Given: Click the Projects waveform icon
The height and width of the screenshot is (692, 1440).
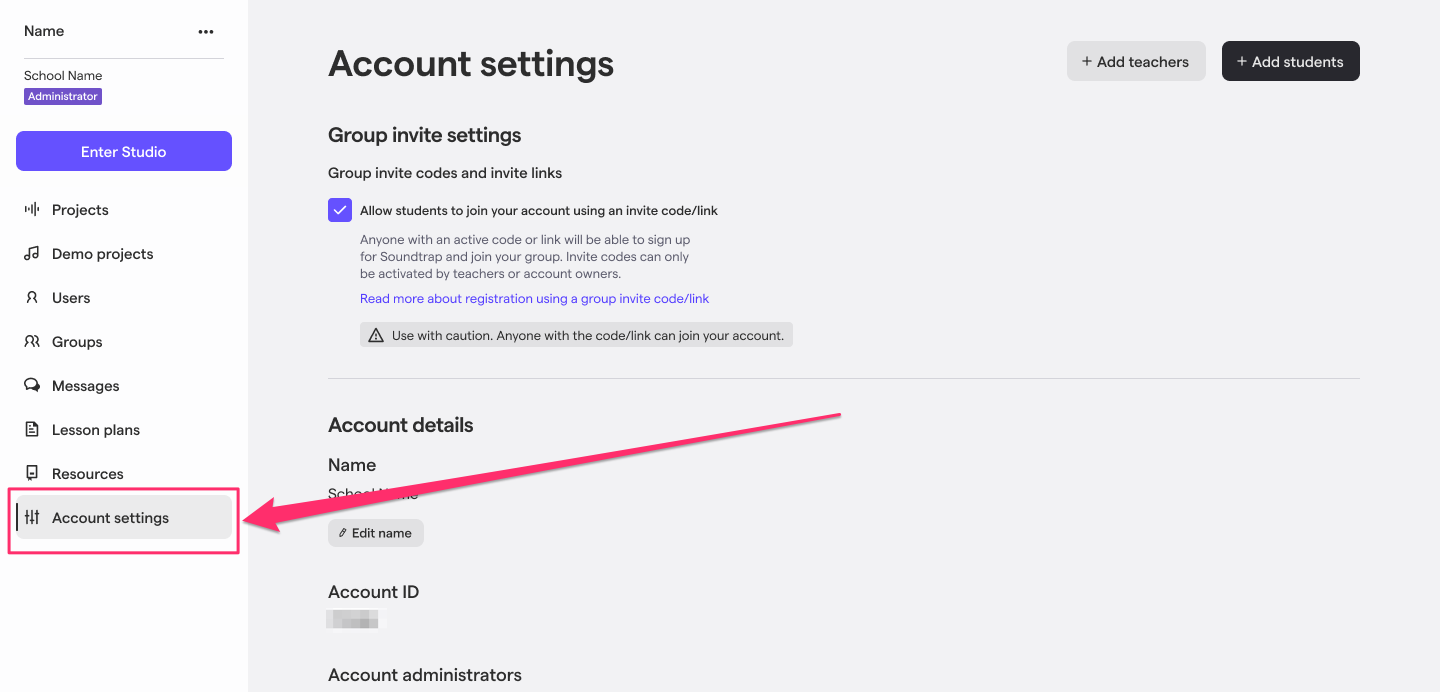Looking at the screenshot, I should tap(32, 210).
